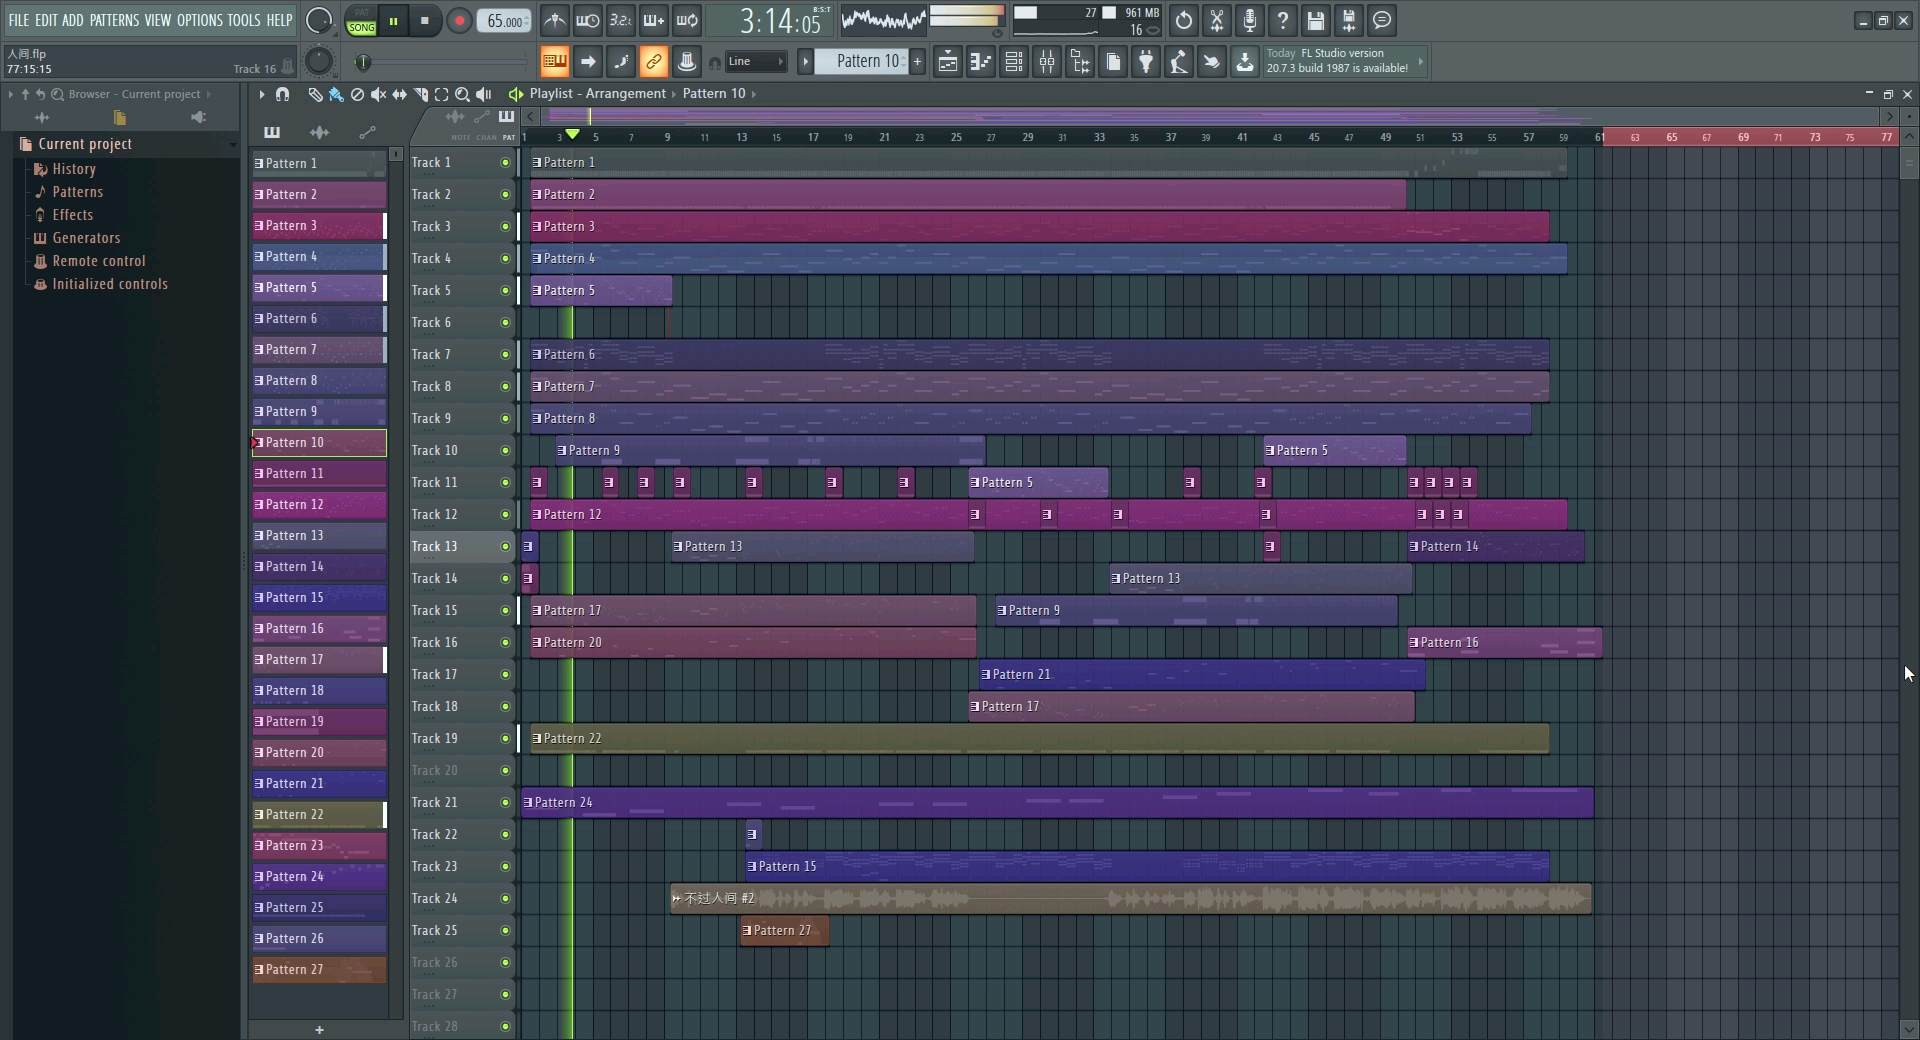Open the TOOLS menu
This screenshot has height=1040, width=1920.
pos(243,20)
